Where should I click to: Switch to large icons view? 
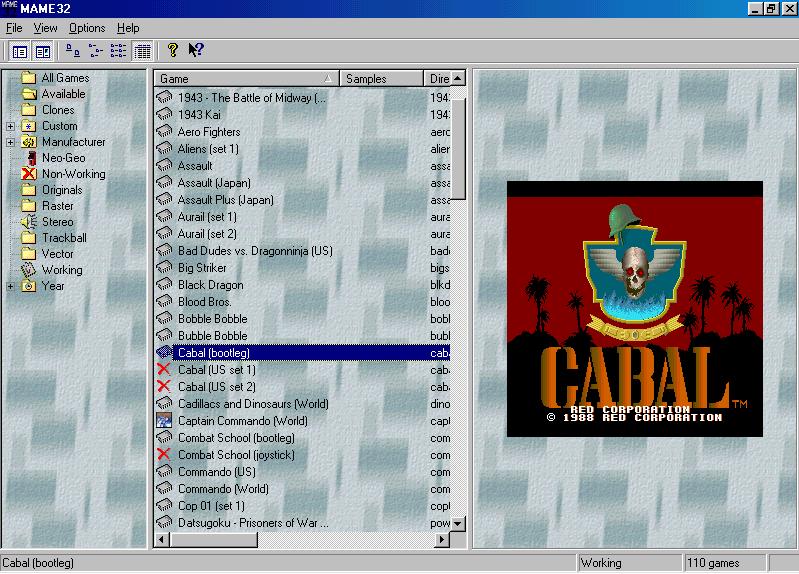[73, 50]
